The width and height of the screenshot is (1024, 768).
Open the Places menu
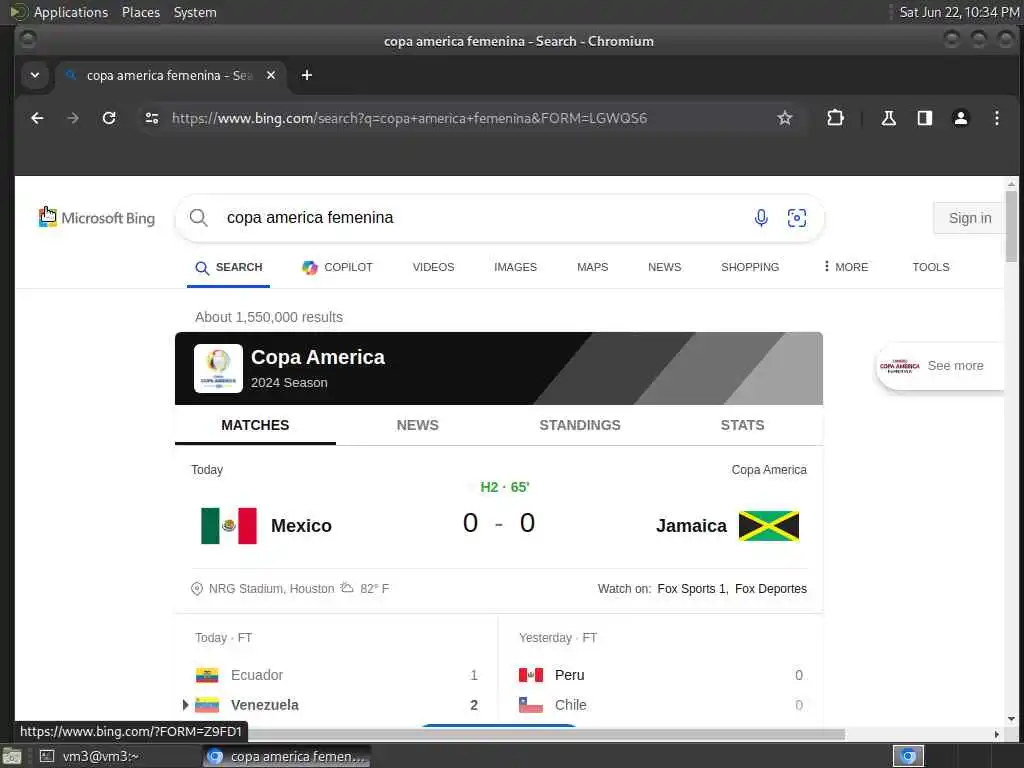(x=140, y=12)
